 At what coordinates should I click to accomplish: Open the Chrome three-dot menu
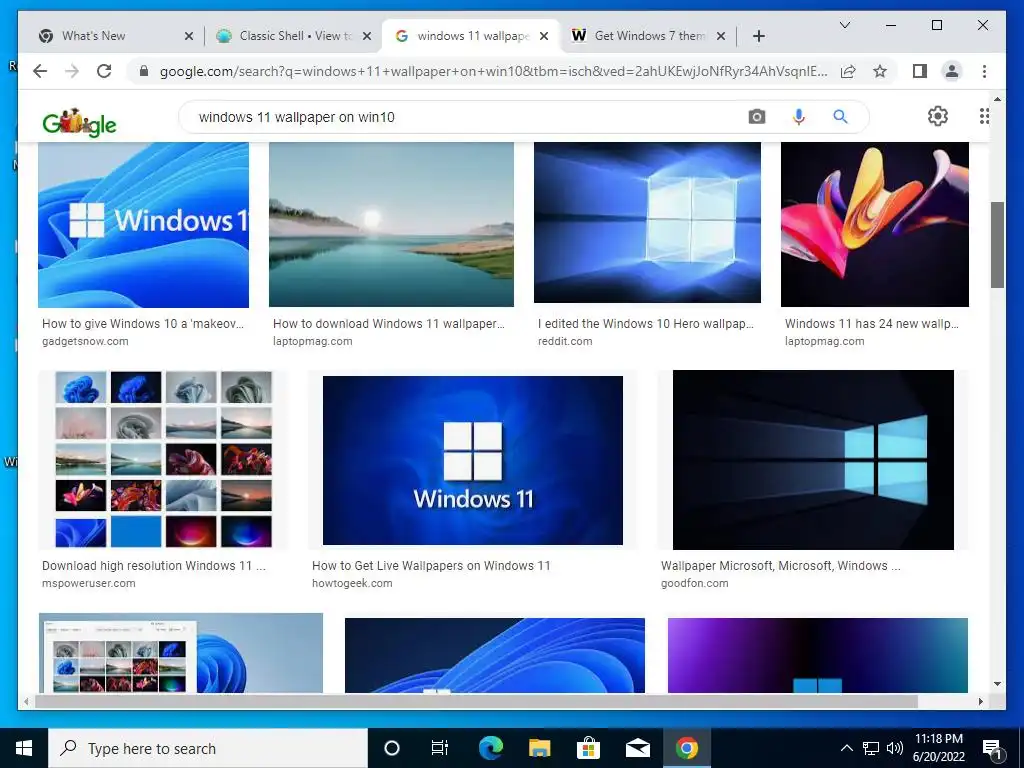[x=984, y=71]
